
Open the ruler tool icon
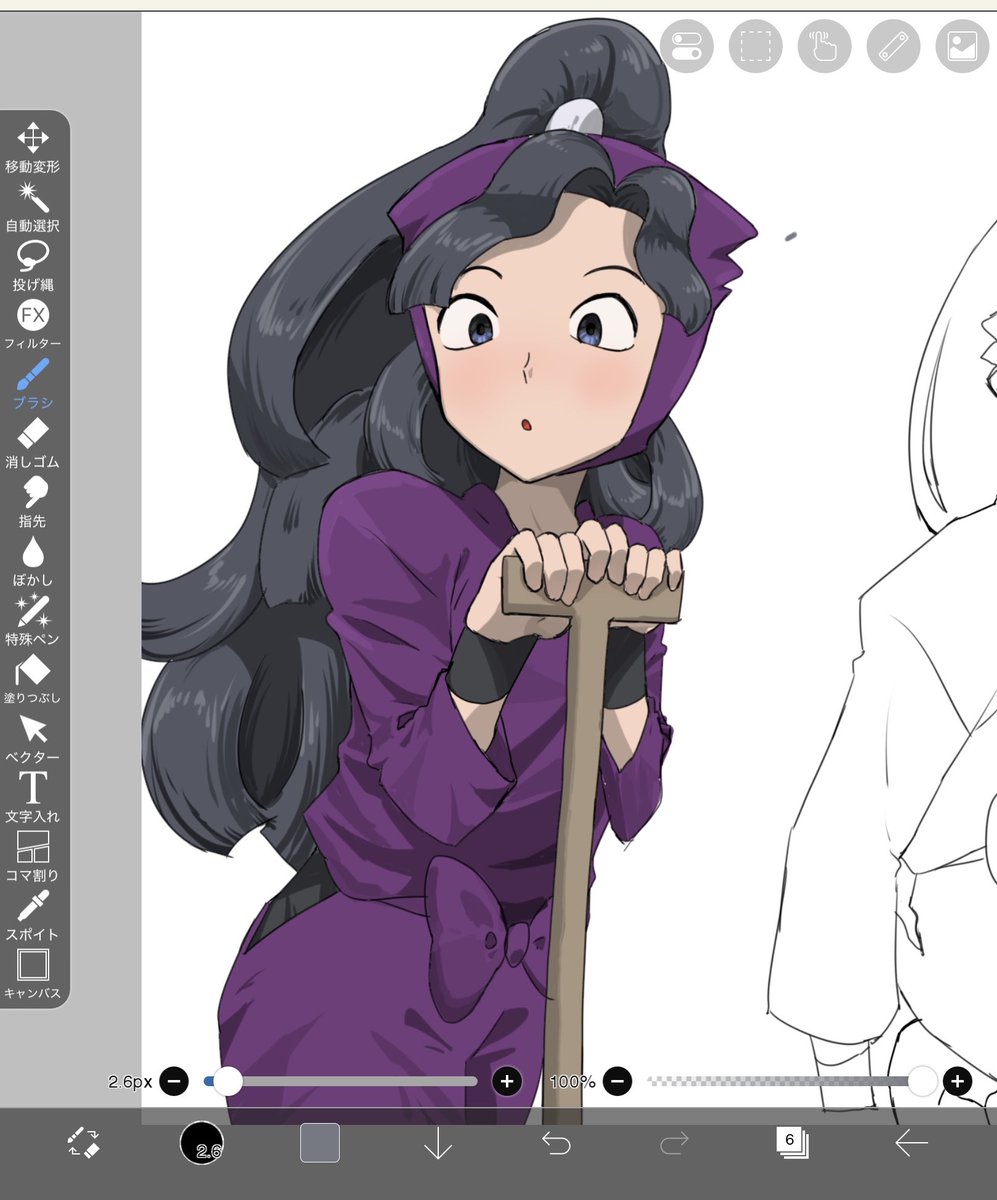[x=893, y=46]
